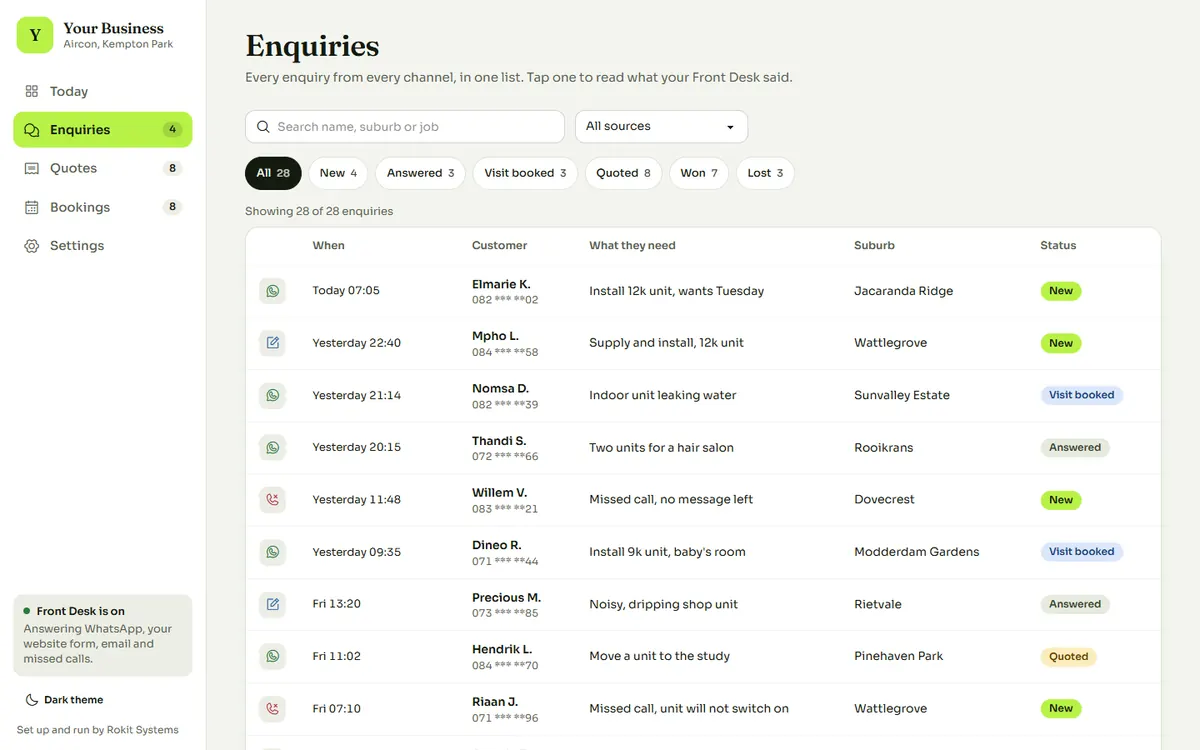1200x750 pixels.
Task: Click 'Noisy, dripping shop unit' text
Action: click(x=663, y=604)
